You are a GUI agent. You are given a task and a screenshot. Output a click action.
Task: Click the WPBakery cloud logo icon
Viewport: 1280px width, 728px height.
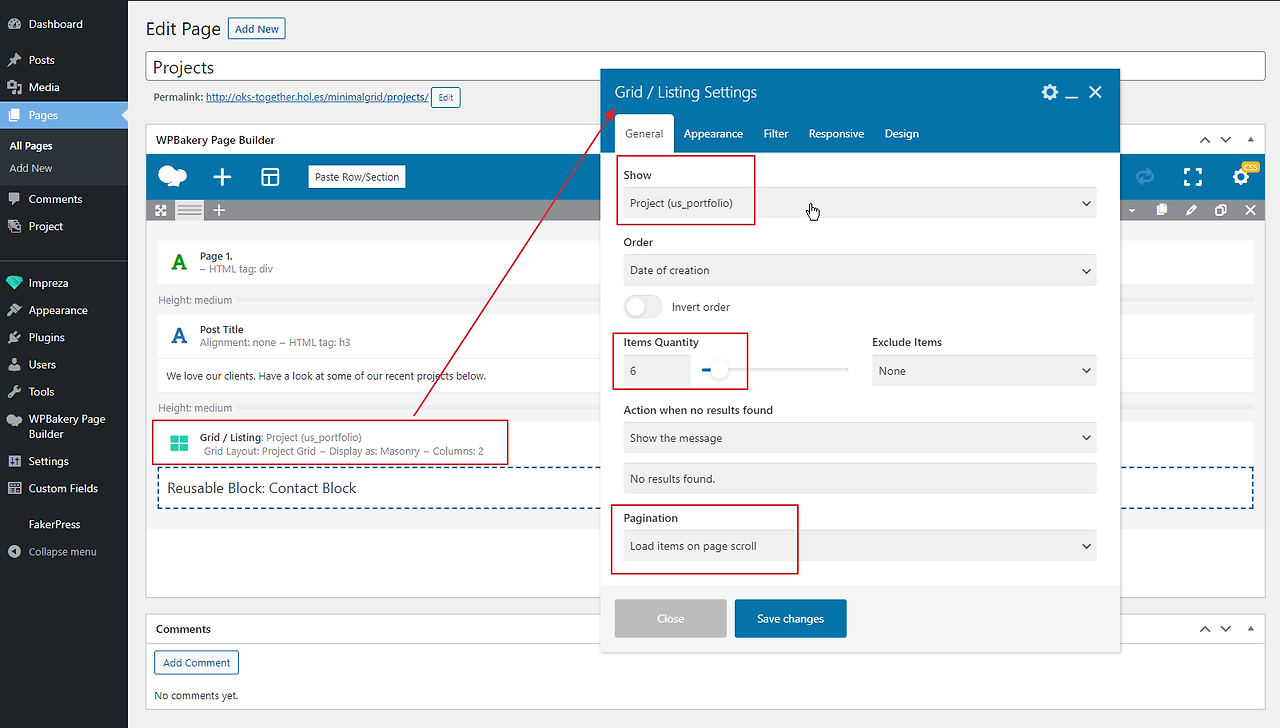point(173,177)
